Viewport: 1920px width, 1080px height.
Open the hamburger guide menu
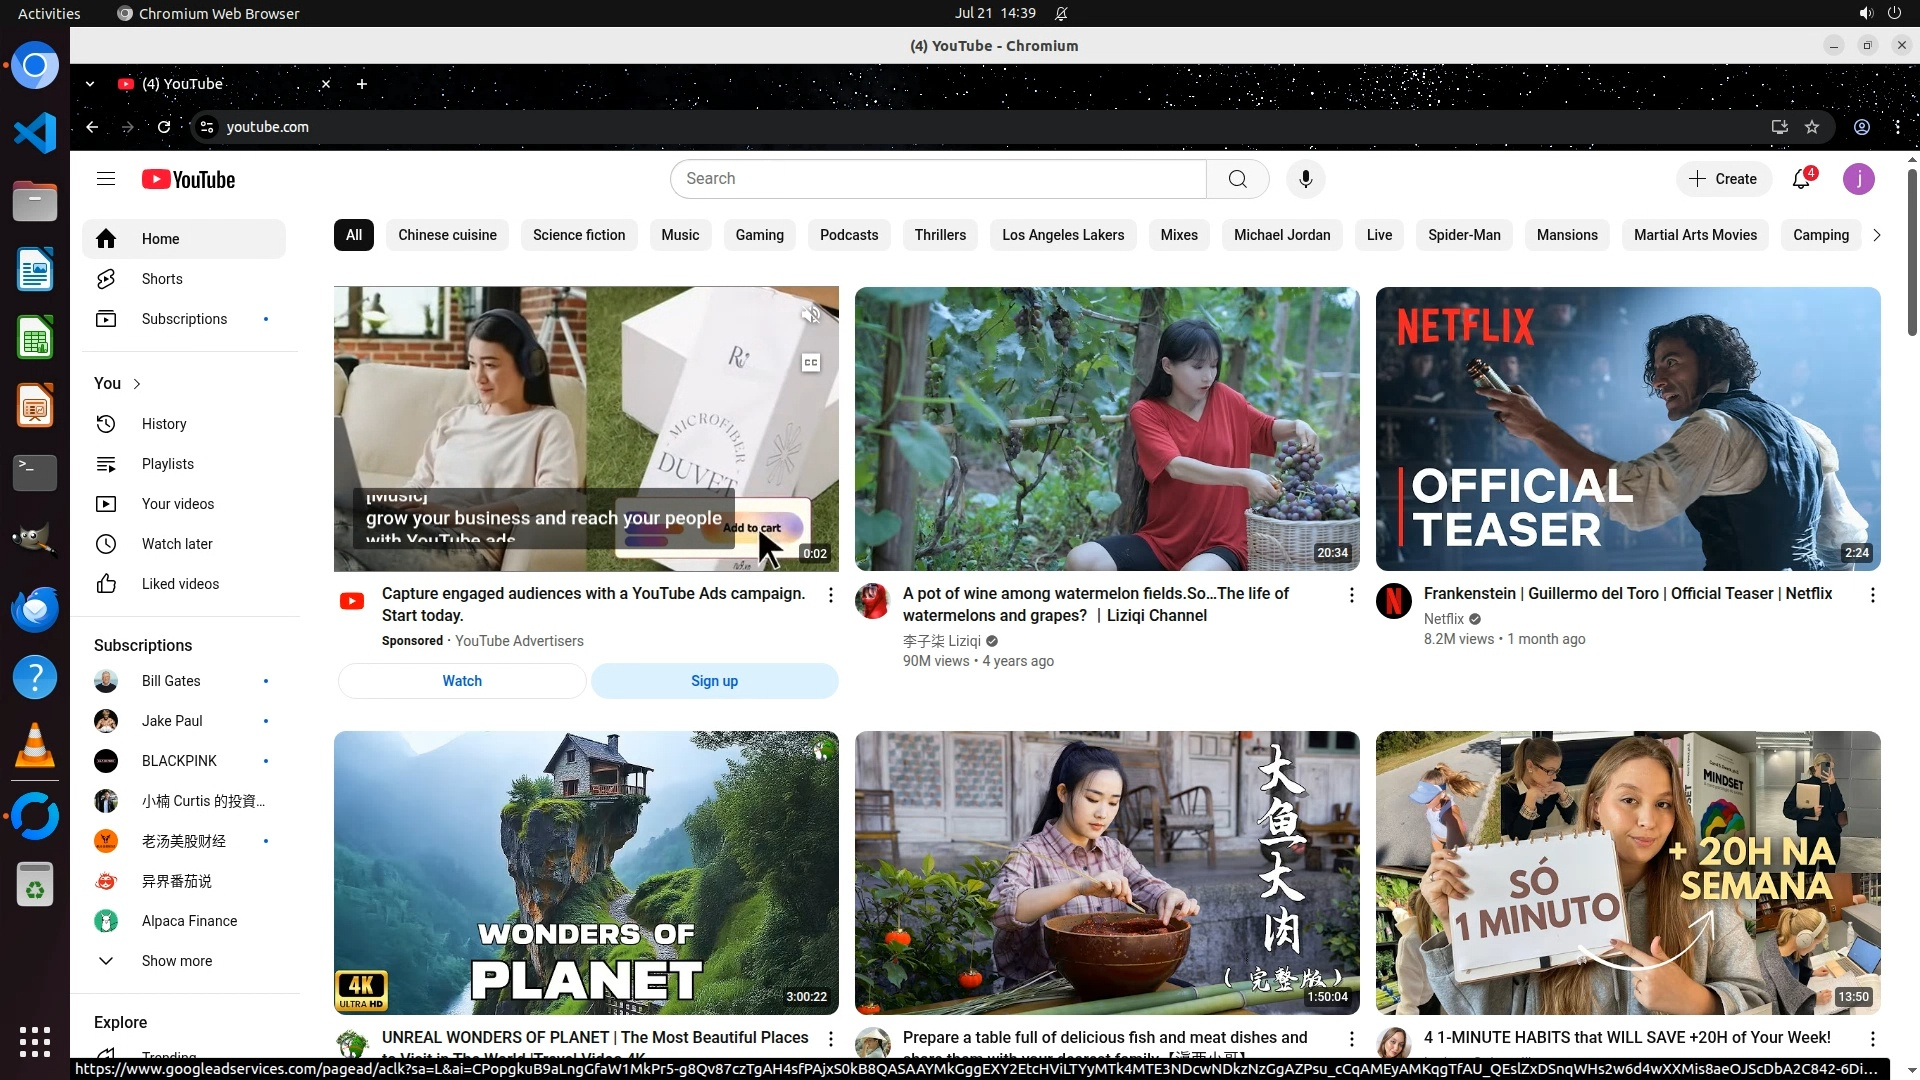[106, 179]
